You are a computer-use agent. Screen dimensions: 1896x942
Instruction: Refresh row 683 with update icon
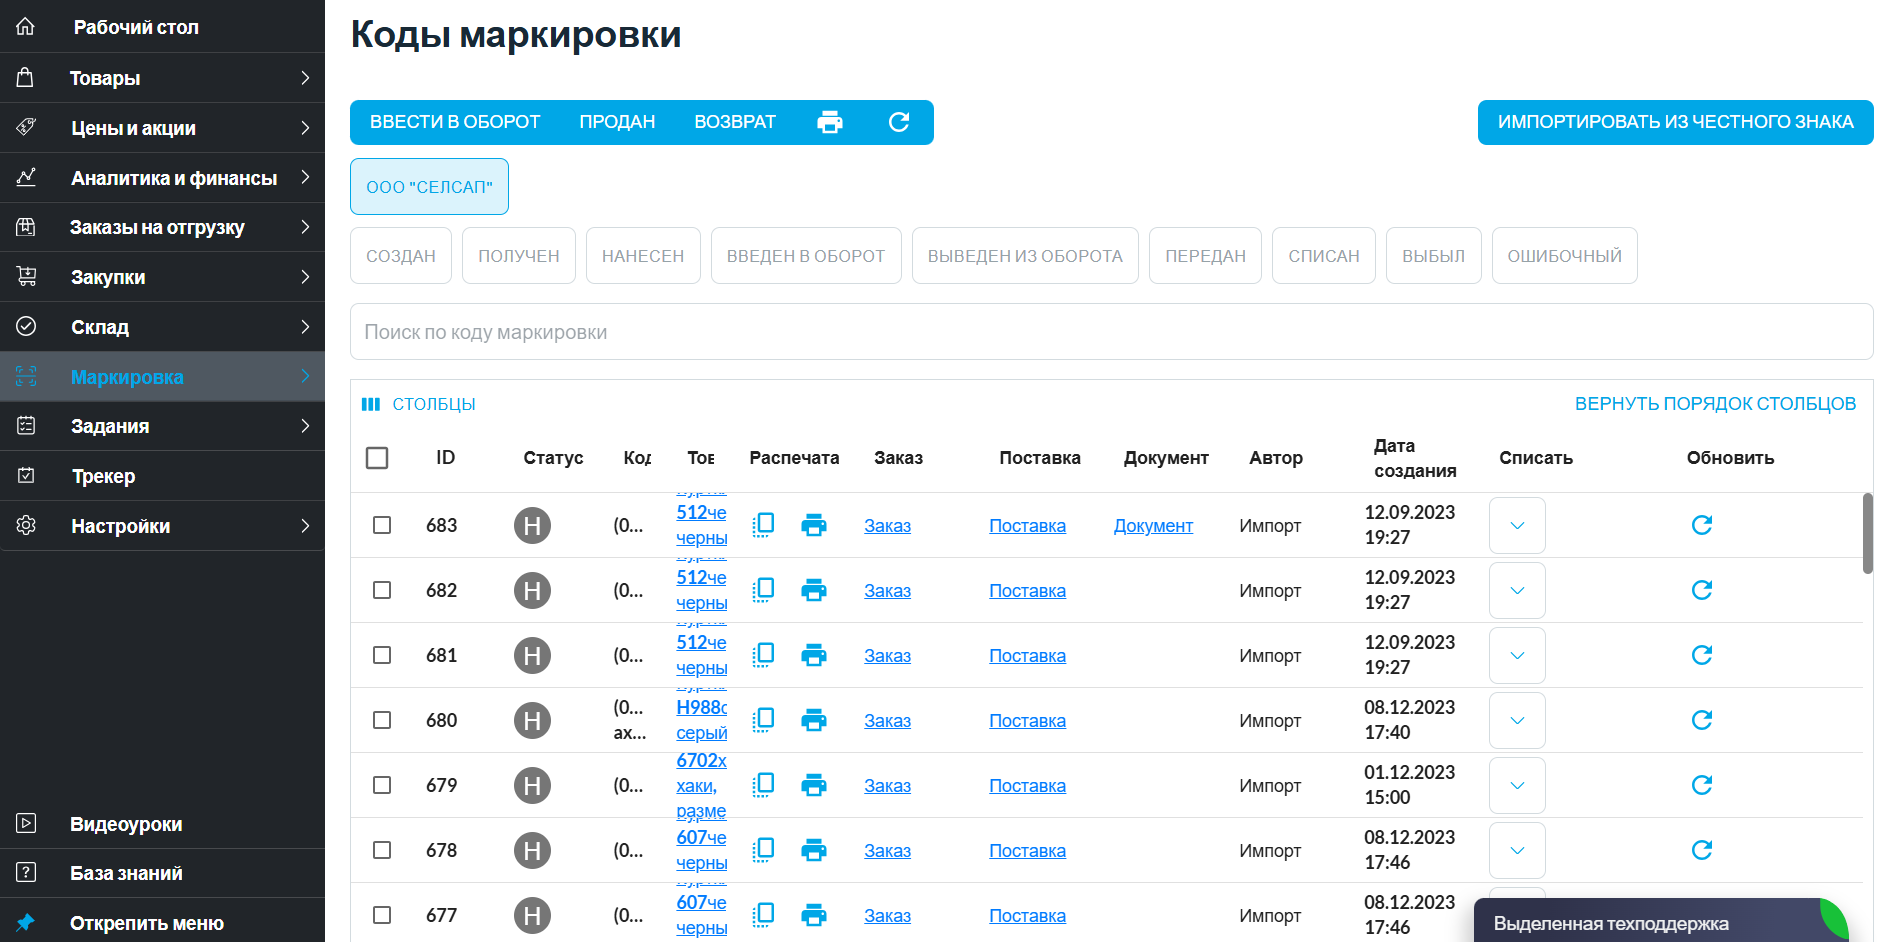click(x=1702, y=525)
